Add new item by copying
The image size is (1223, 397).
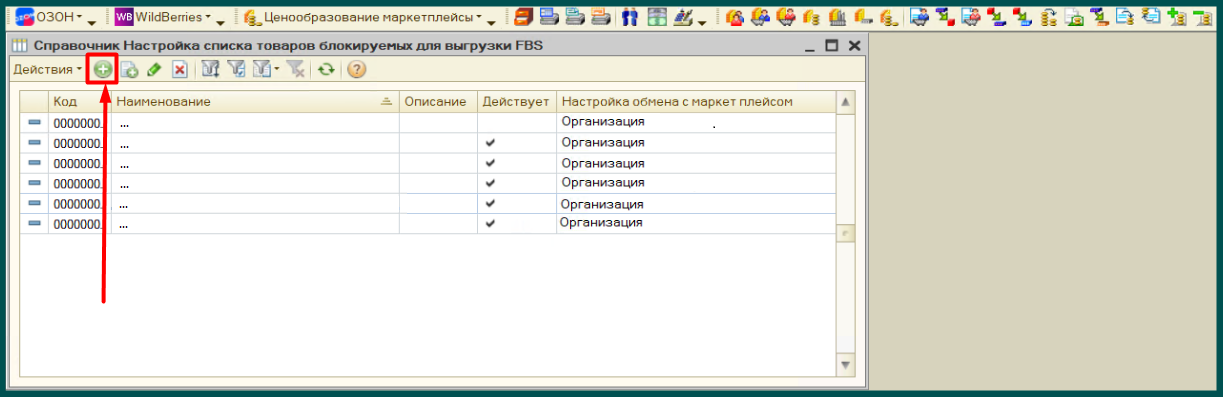coord(129,69)
